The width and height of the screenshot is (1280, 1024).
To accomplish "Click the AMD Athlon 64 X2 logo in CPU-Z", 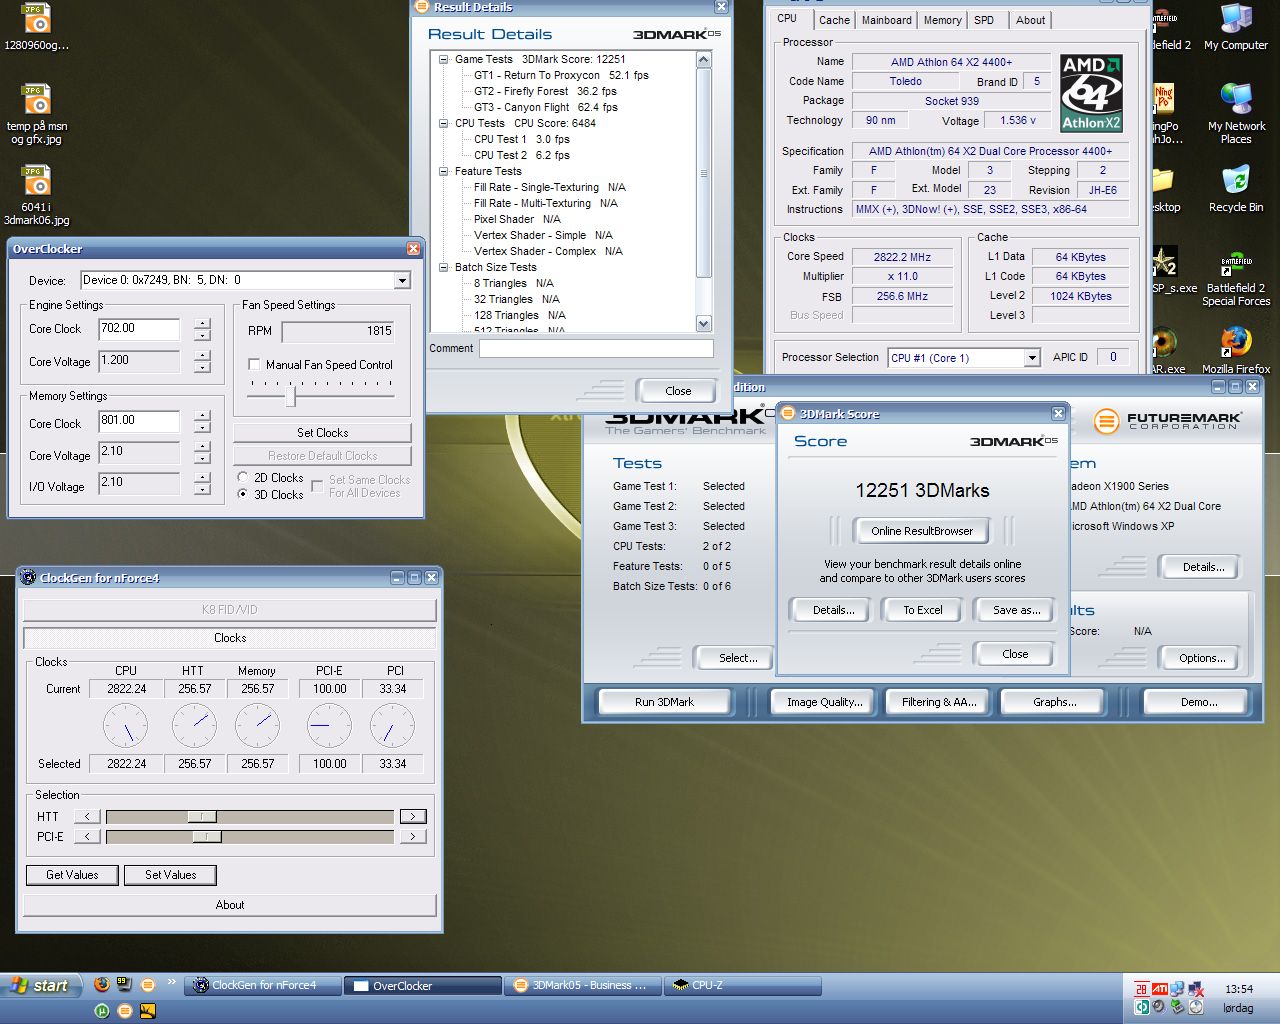I will point(1091,93).
